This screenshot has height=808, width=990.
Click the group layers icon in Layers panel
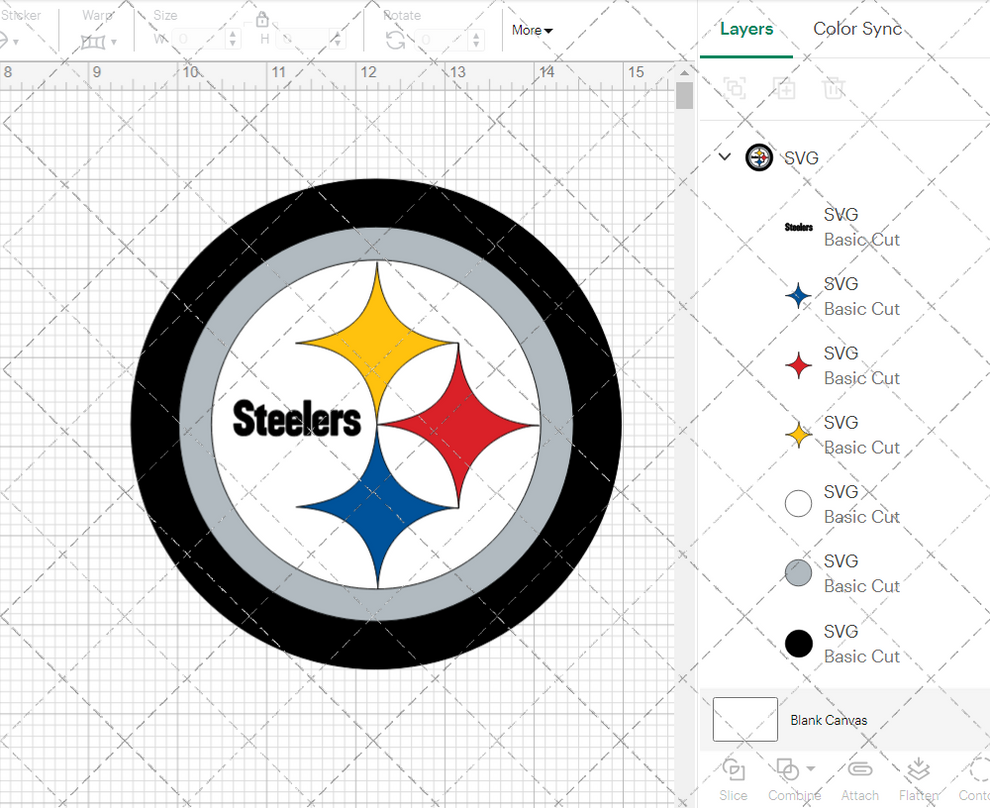coord(735,88)
